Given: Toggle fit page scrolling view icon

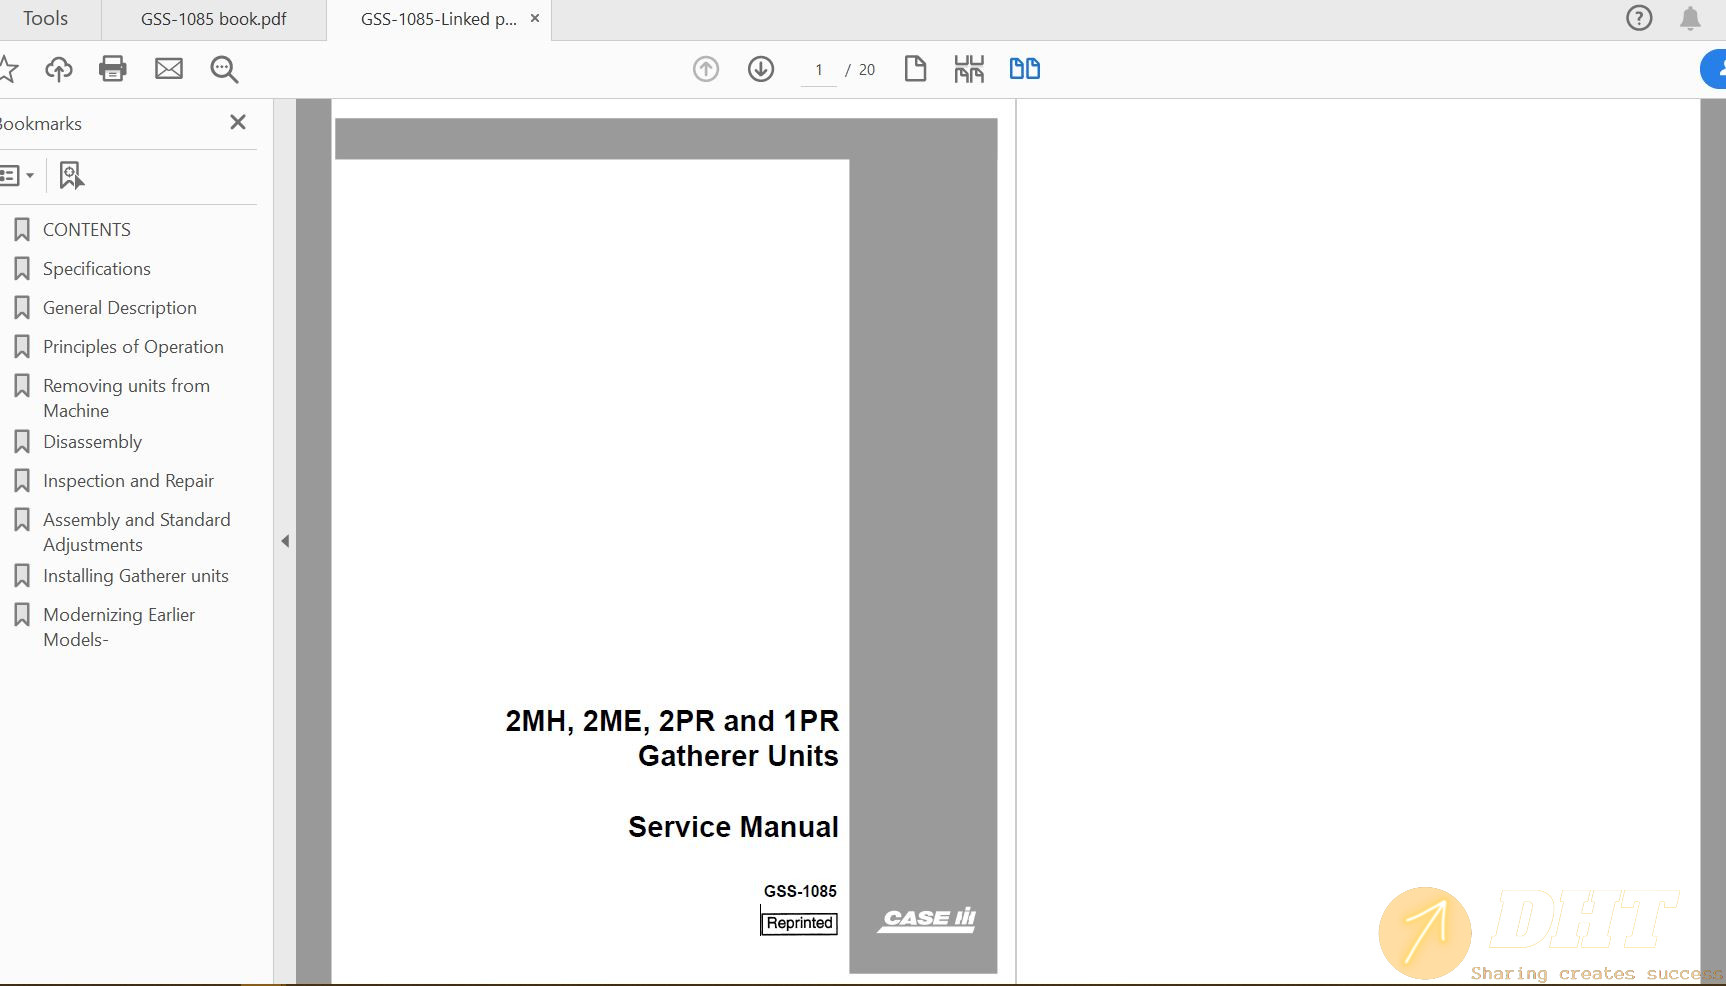Looking at the screenshot, I should 969,69.
